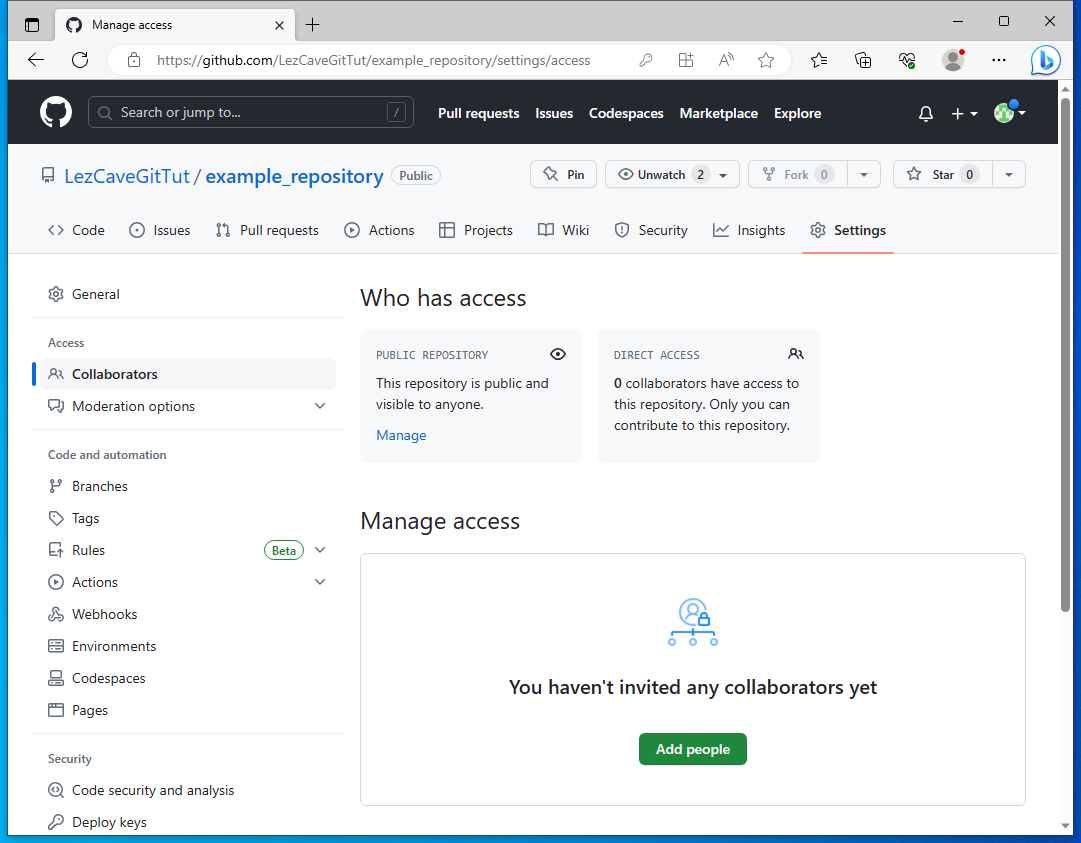Image resolution: width=1081 pixels, height=843 pixels.
Task: Click the Pin repository button
Action: [x=563, y=174]
